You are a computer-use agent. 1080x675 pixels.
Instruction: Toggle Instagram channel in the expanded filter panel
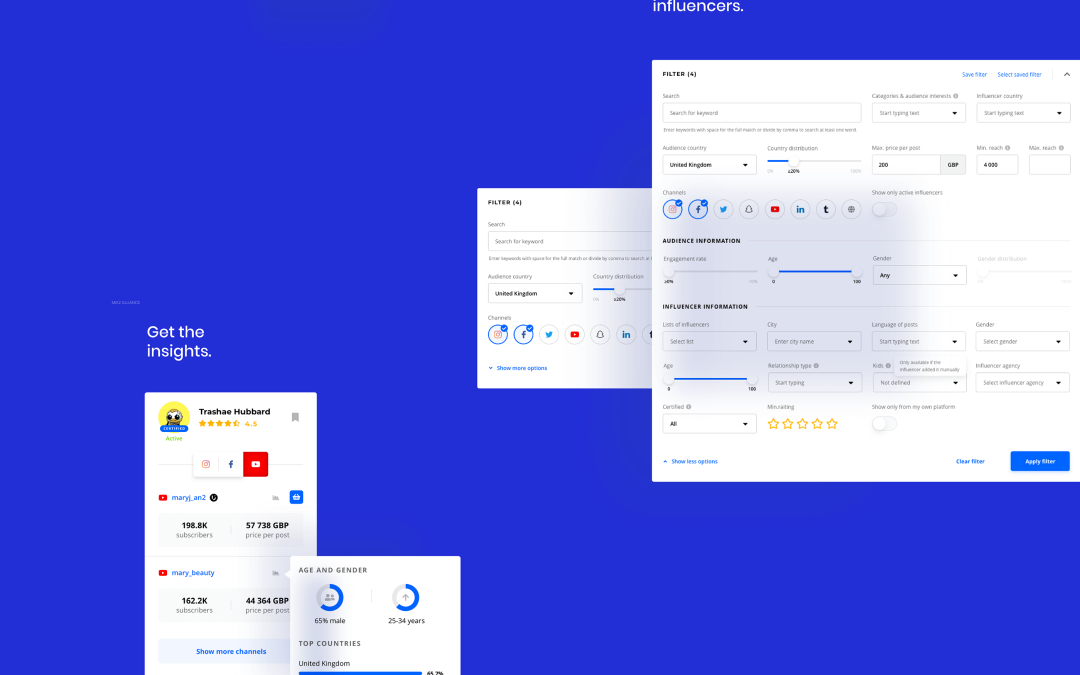pyautogui.click(x=672, y=209)
